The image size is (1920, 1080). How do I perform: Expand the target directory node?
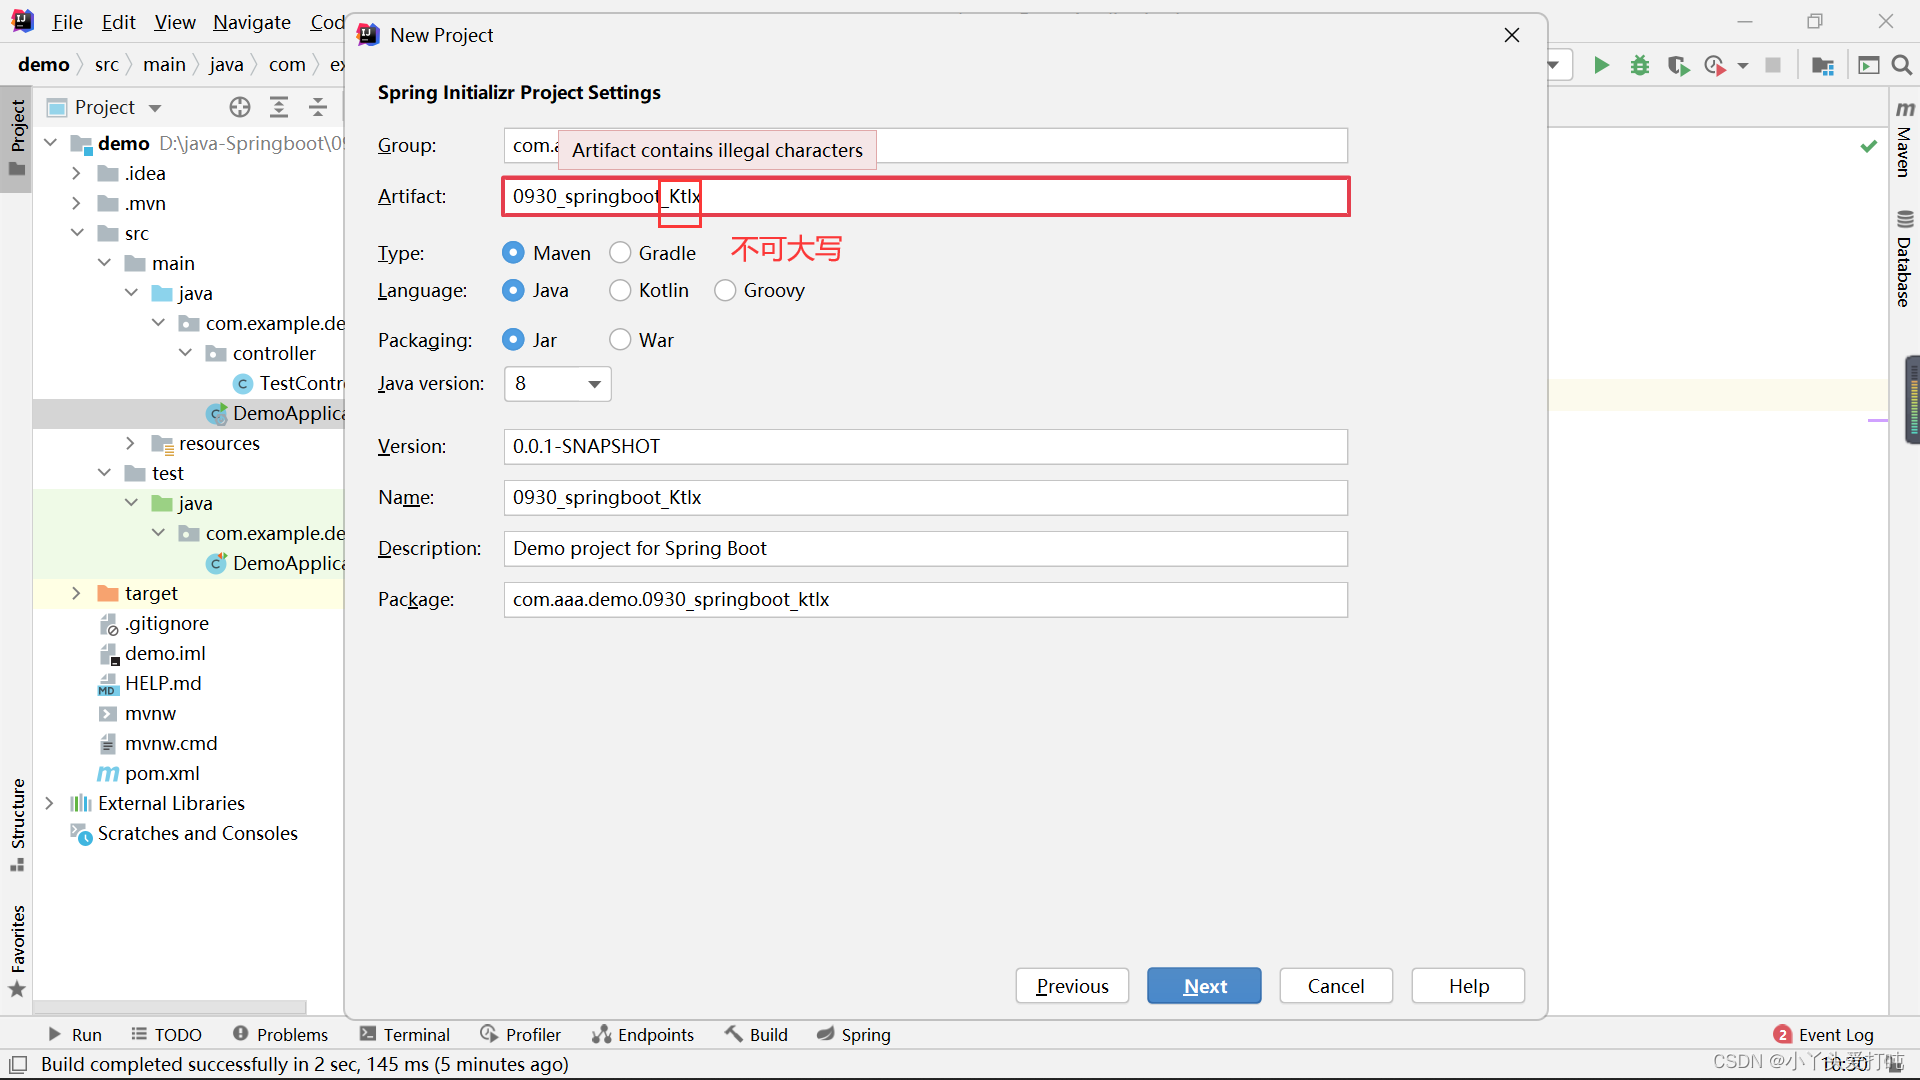(75, 593)
